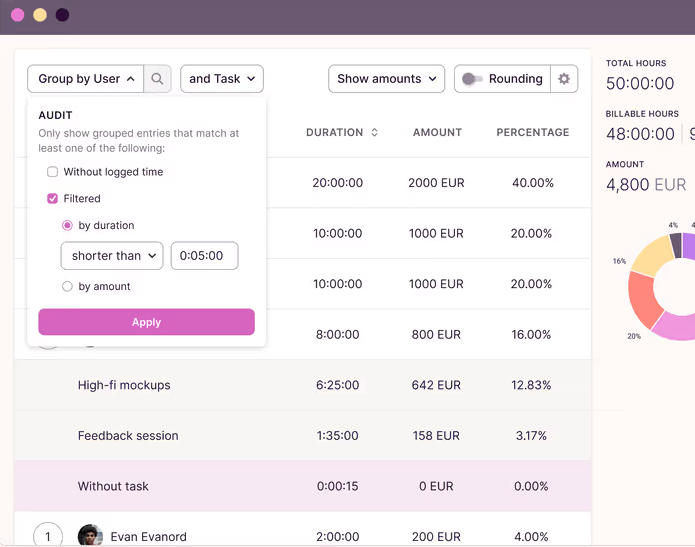This screenshot has width=695, height=547.
Task: Collapse the Group by User dropdown
Action: (x=86, y=79)
